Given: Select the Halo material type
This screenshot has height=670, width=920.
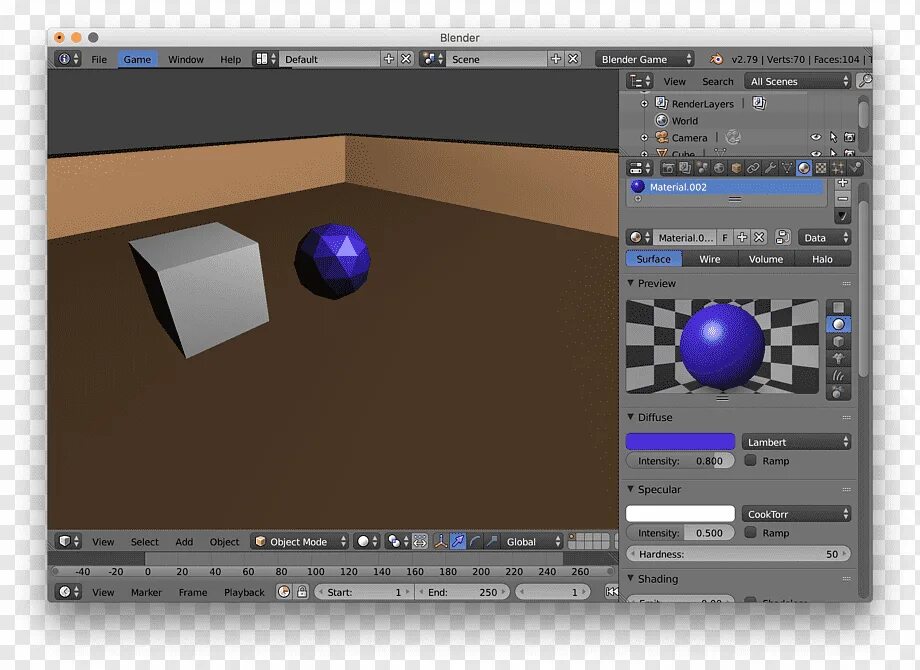Looking at the screenshot, I should pos(822,259).
